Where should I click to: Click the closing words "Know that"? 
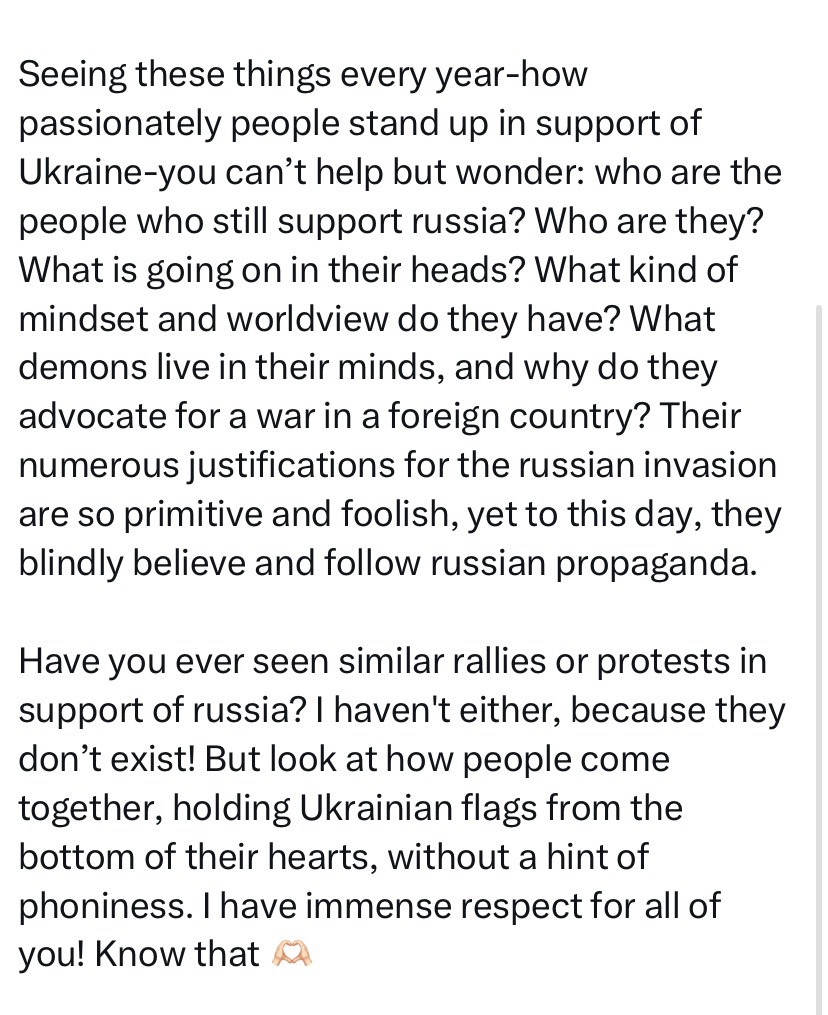(177, 954)
